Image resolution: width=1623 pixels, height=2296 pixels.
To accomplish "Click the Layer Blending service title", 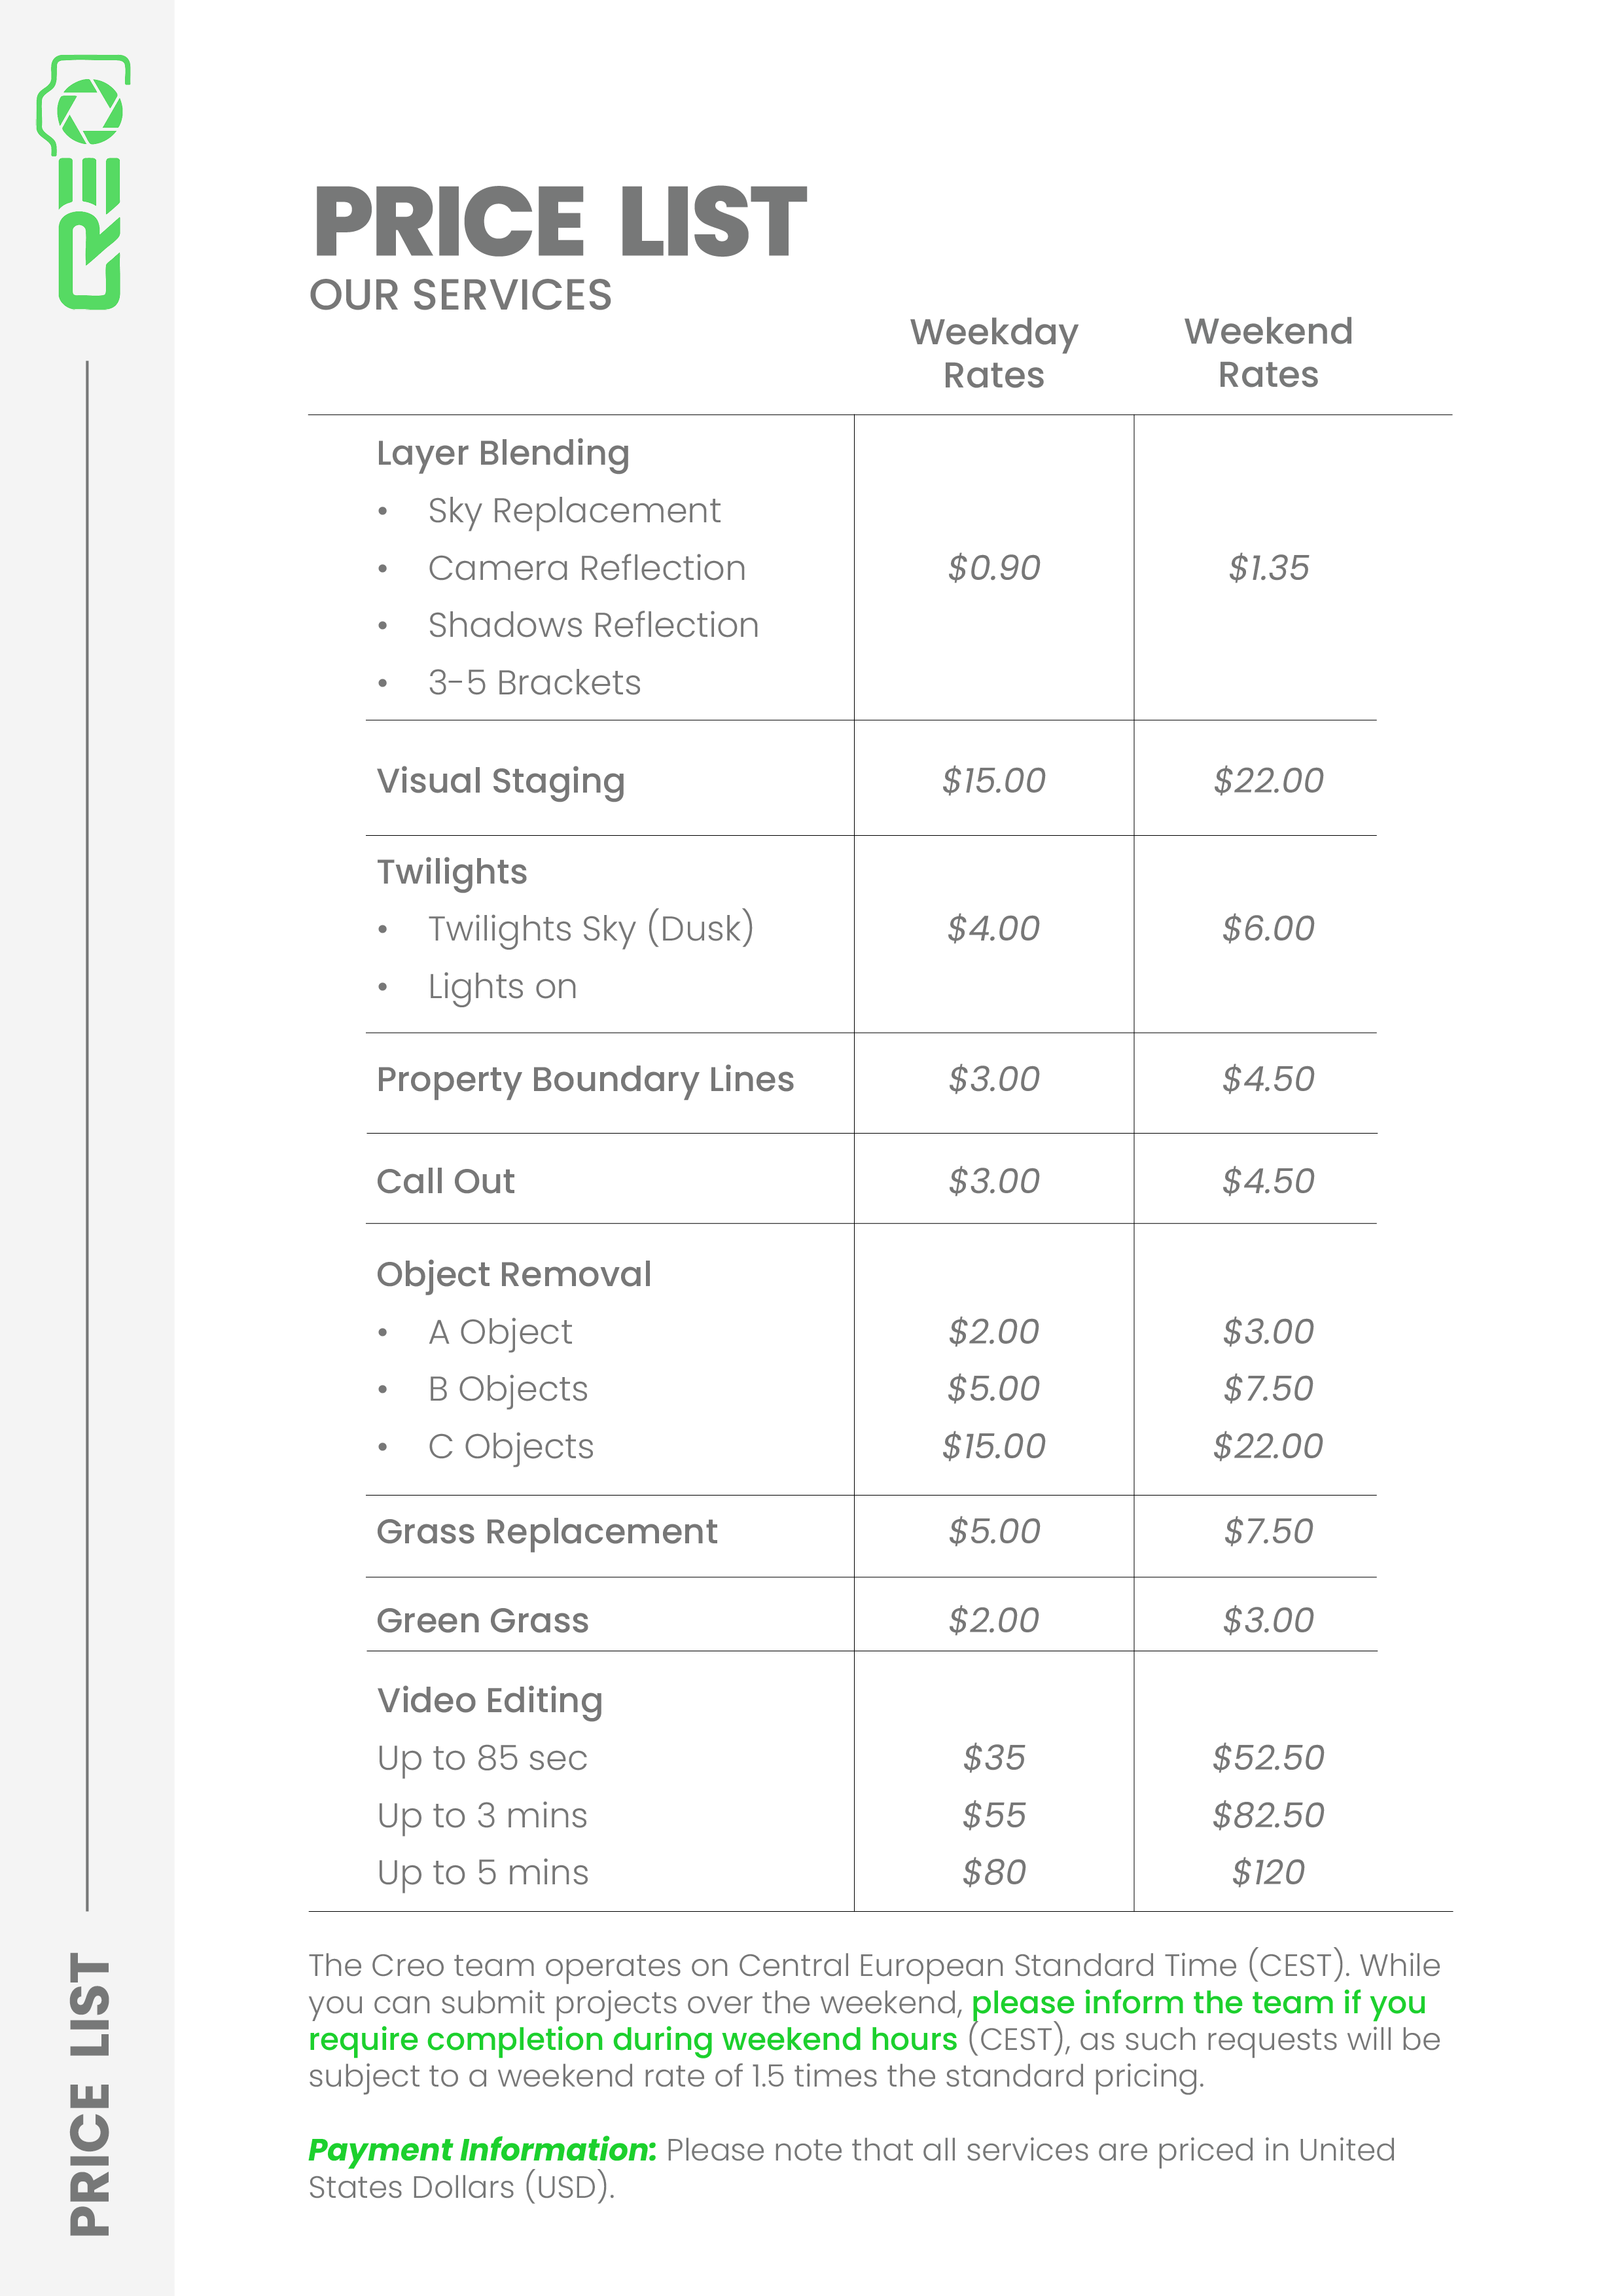I will pyautogui.click(x=502, y=453).
